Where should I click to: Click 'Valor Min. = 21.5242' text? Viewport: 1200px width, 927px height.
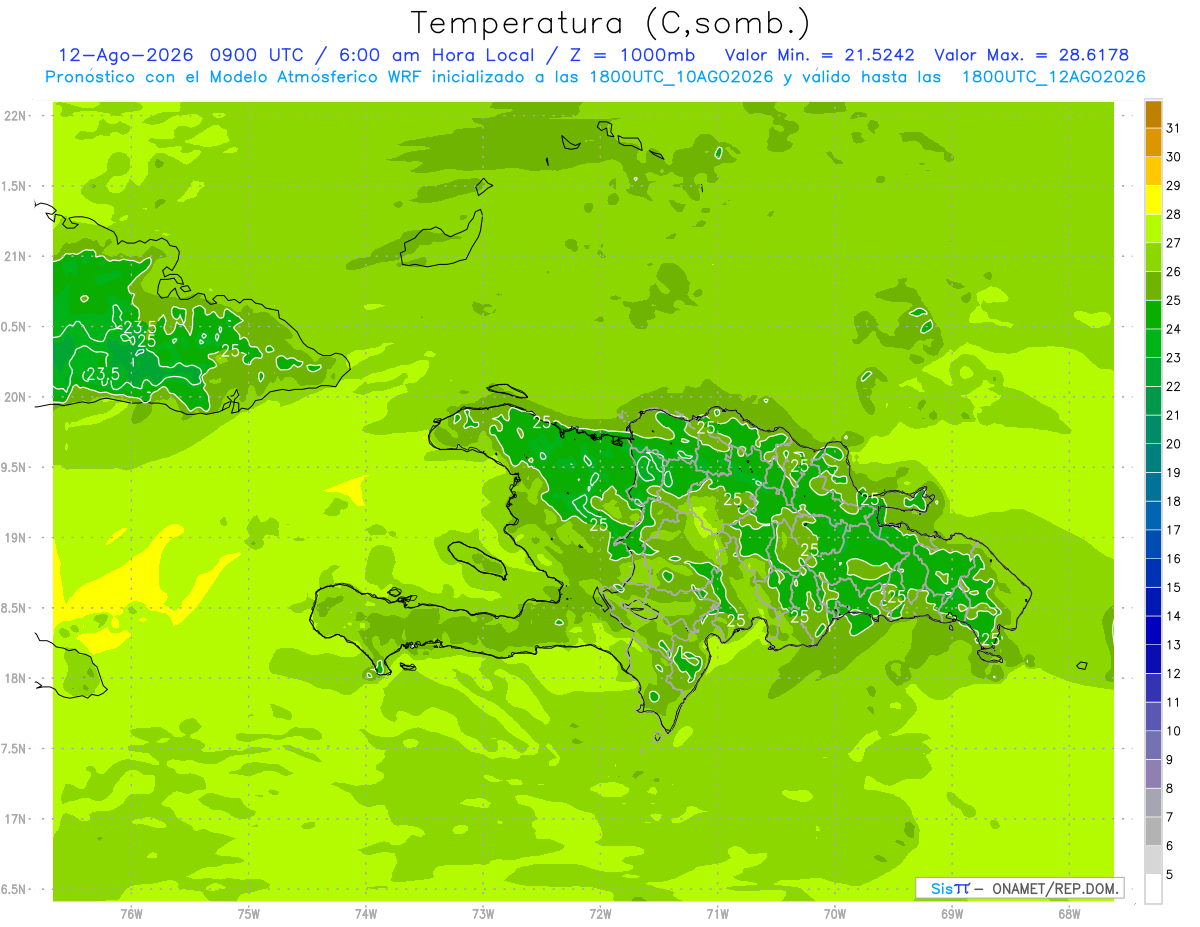(x=819, y=55)
